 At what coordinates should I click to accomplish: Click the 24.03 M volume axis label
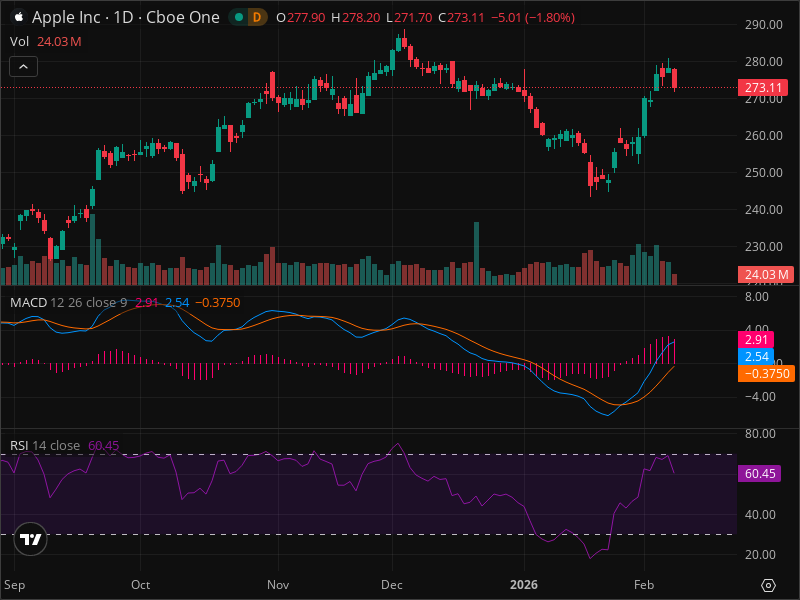point(766,274)
